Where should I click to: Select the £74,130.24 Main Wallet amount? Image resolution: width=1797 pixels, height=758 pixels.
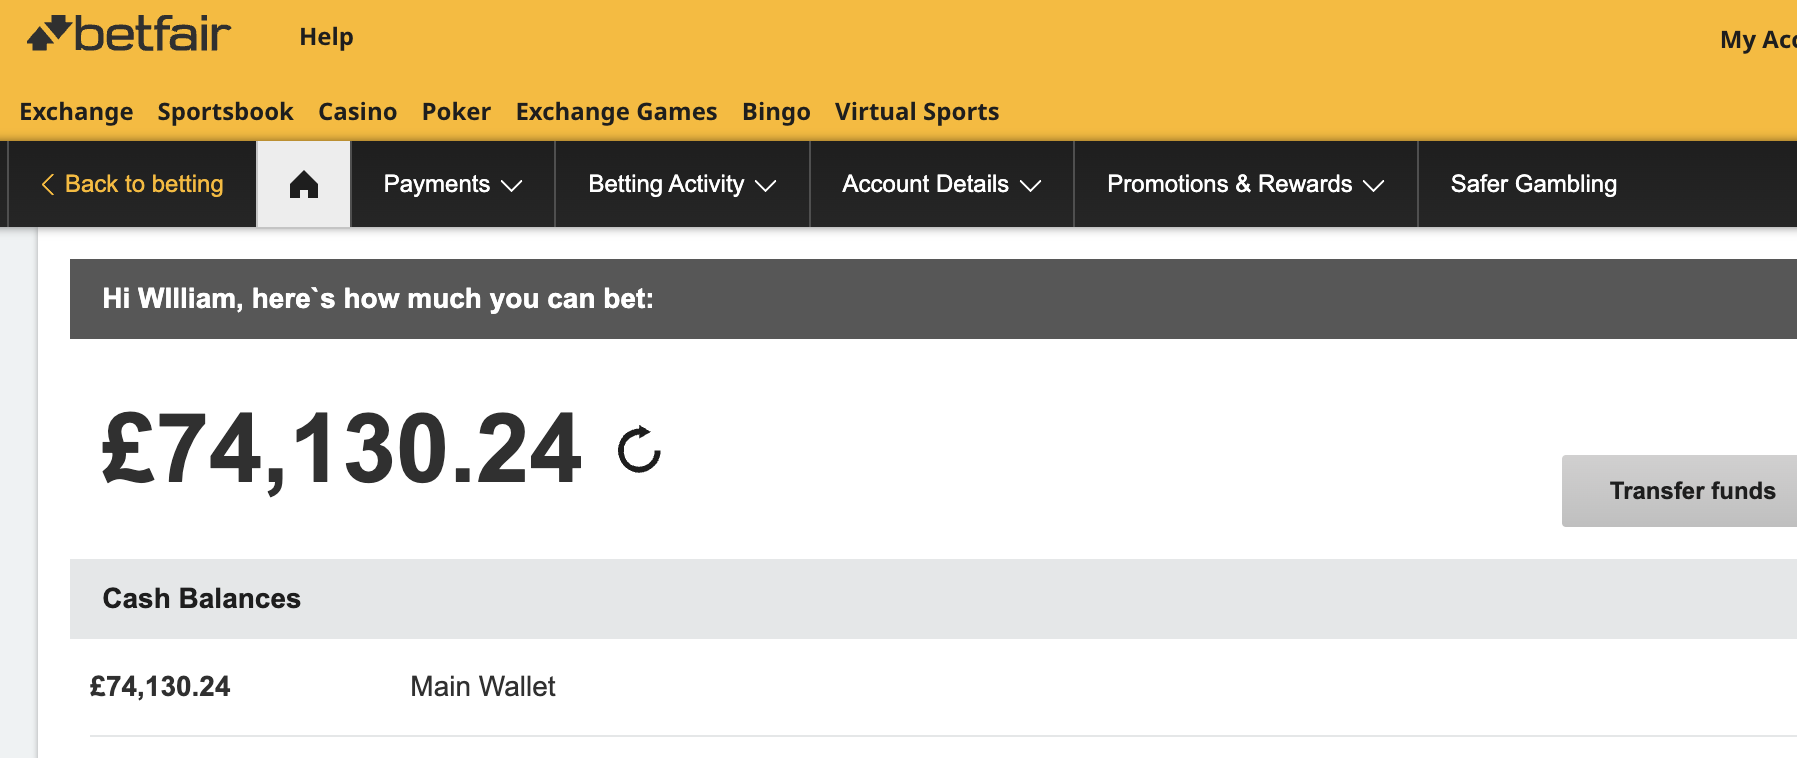(x=160, y=687)
